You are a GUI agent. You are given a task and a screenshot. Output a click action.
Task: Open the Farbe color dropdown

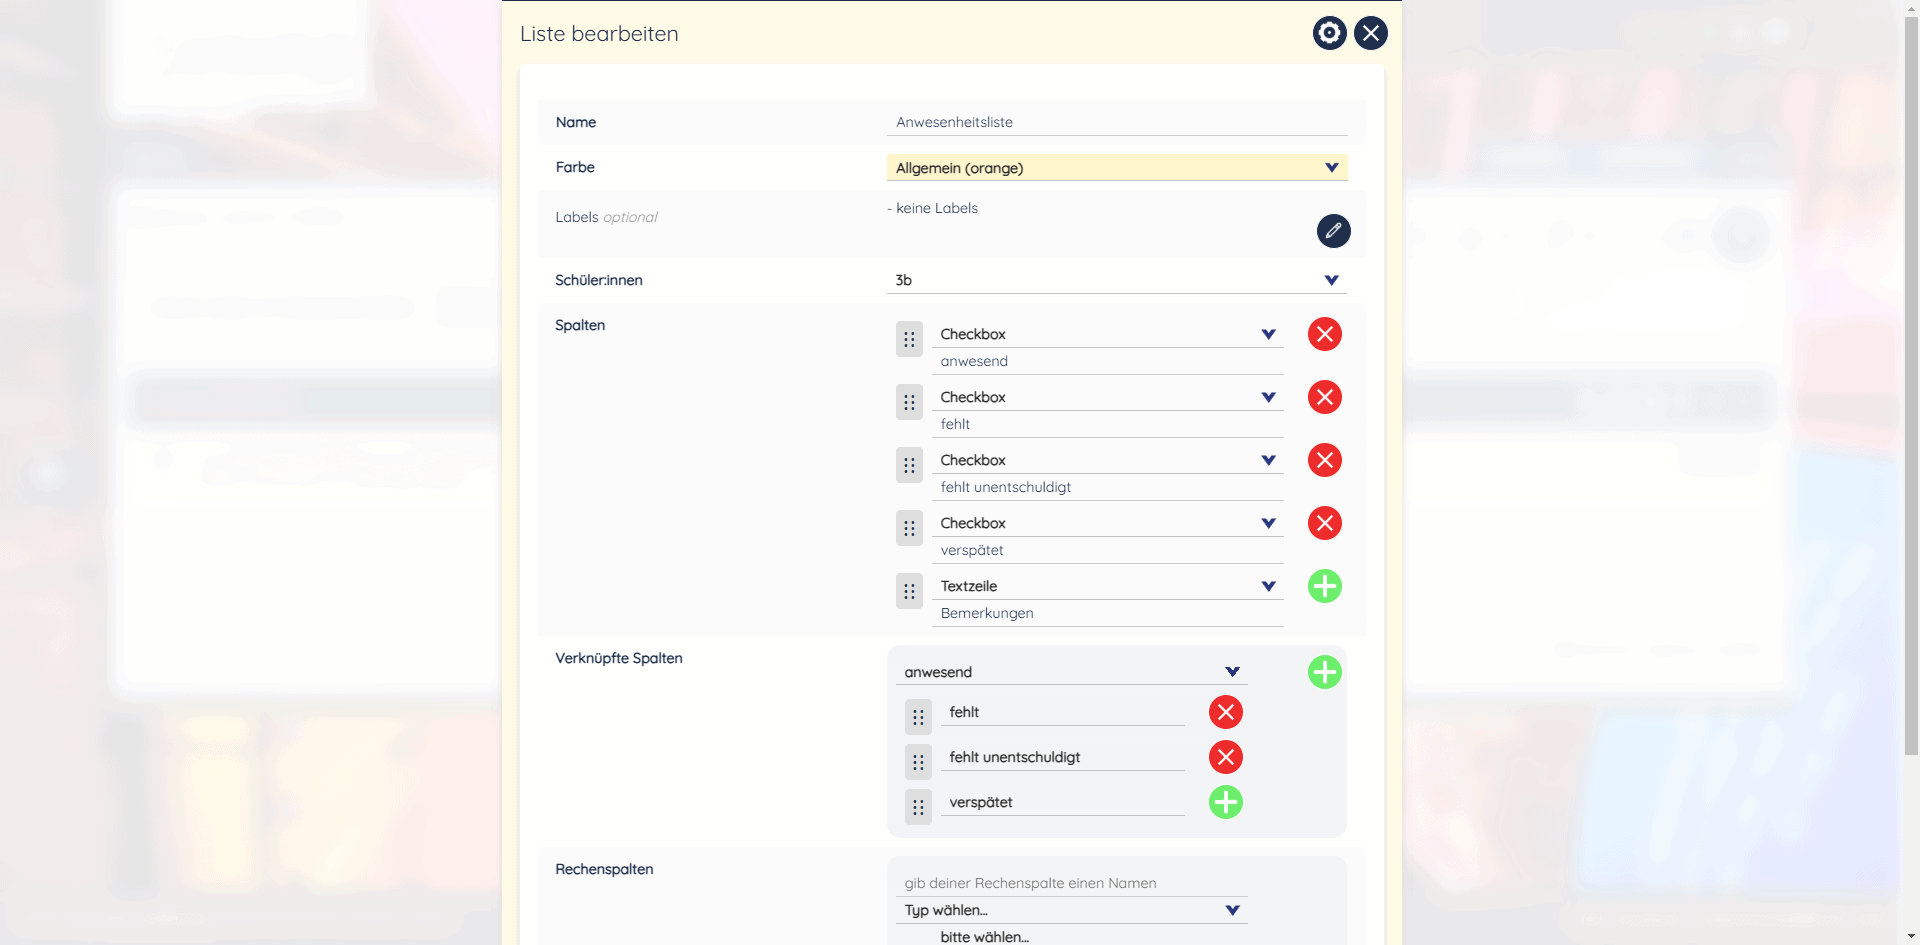pos(1116,168)
